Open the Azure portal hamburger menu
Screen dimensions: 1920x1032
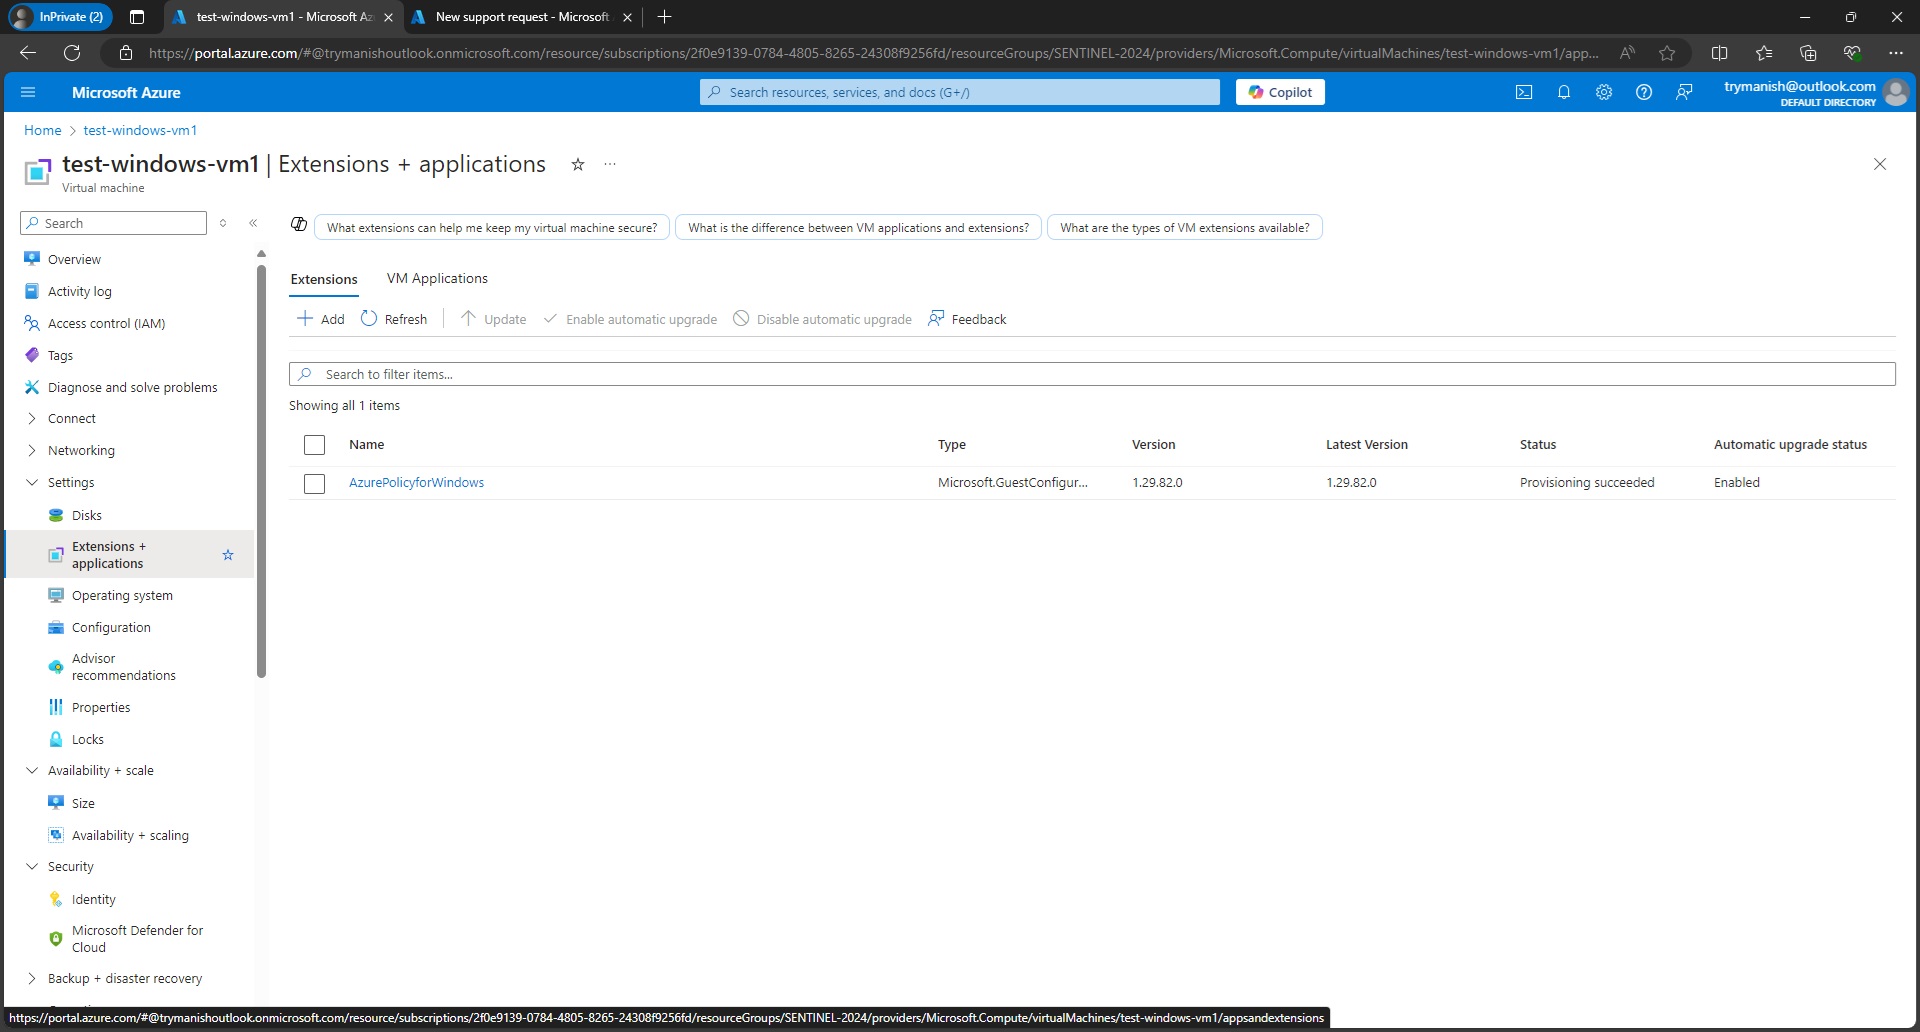pos(28,92)
